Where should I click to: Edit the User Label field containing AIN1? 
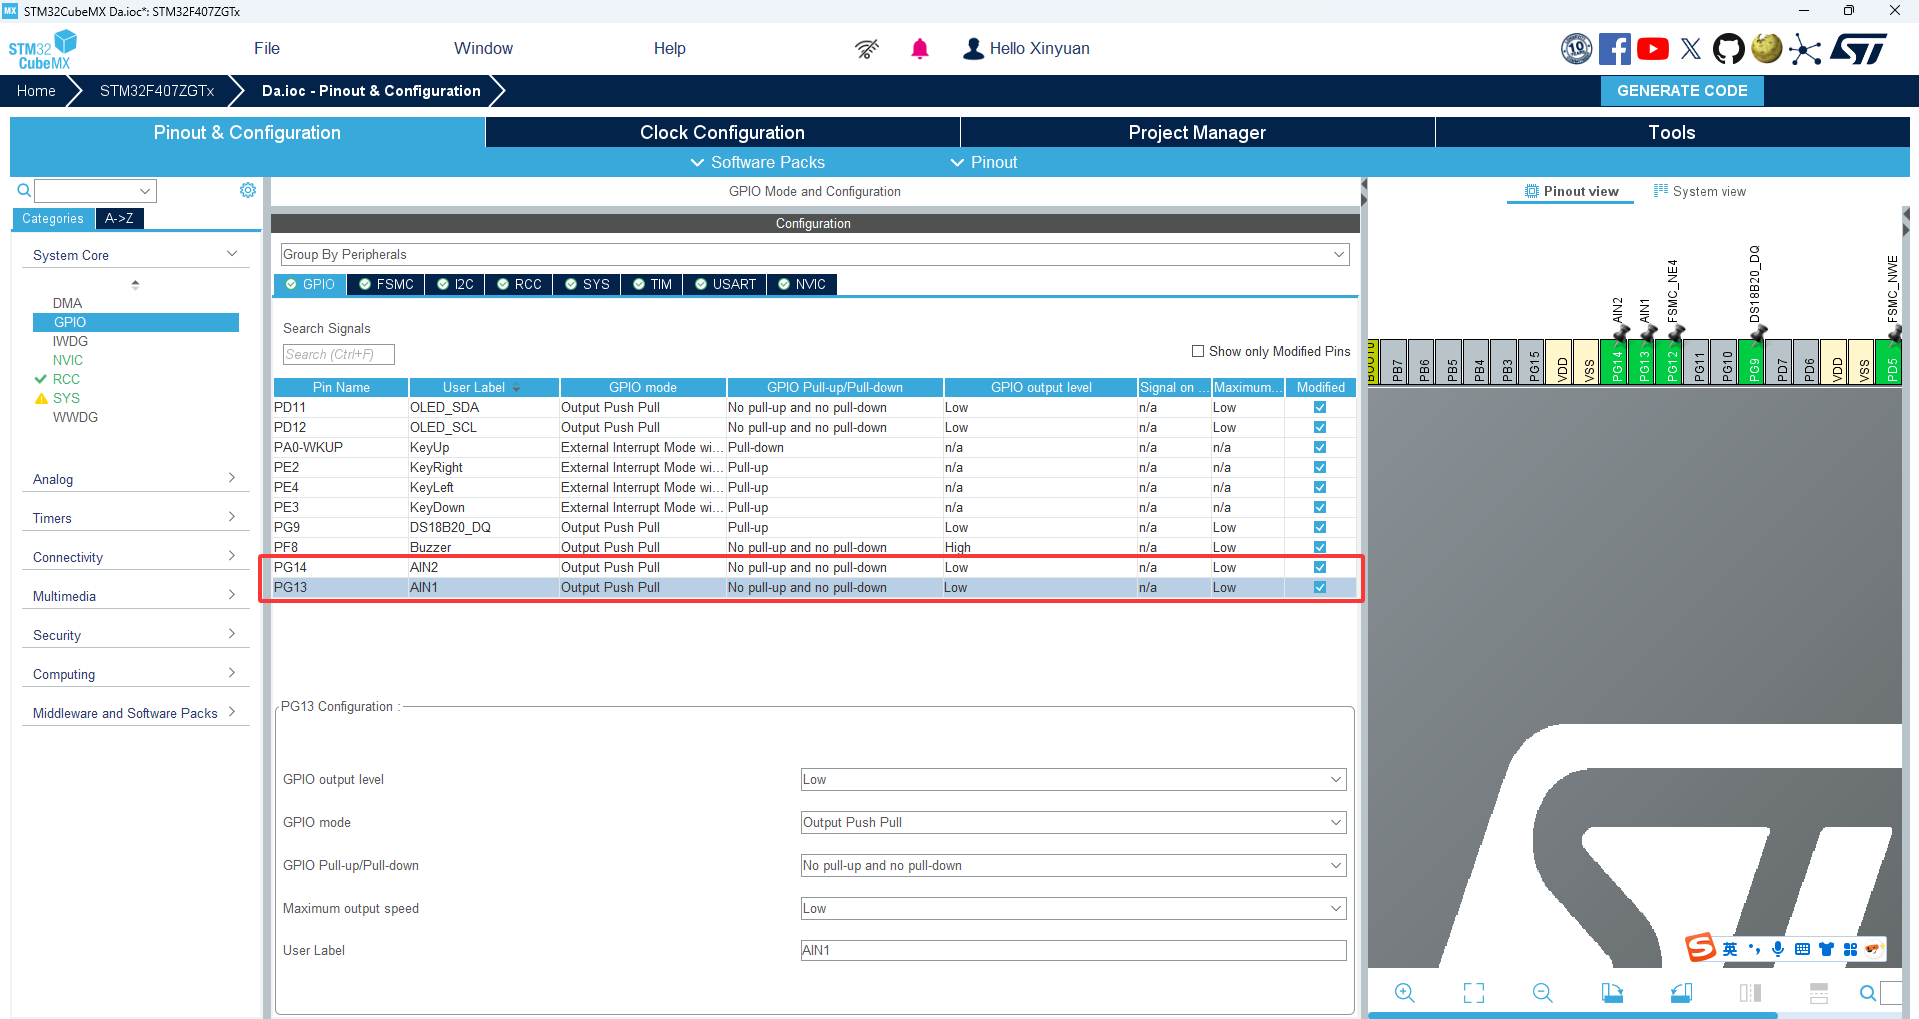(x=1073, y=950)
